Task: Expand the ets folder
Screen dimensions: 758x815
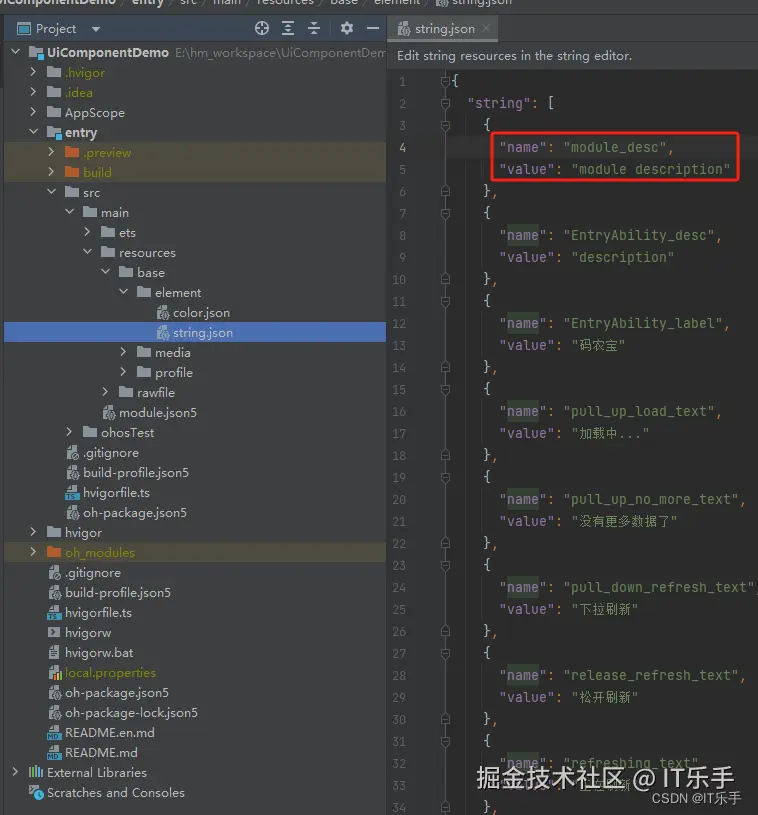Action: click(87, 231)
